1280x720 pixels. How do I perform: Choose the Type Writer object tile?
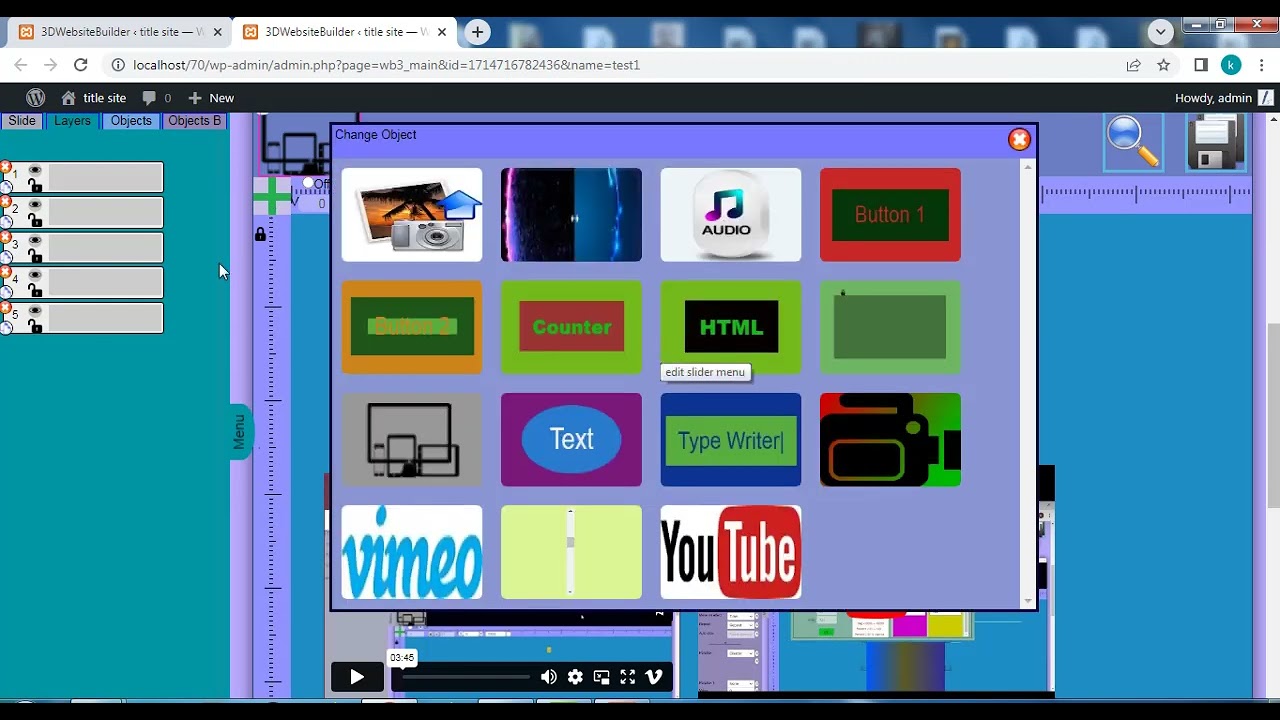tap(730, 440)
